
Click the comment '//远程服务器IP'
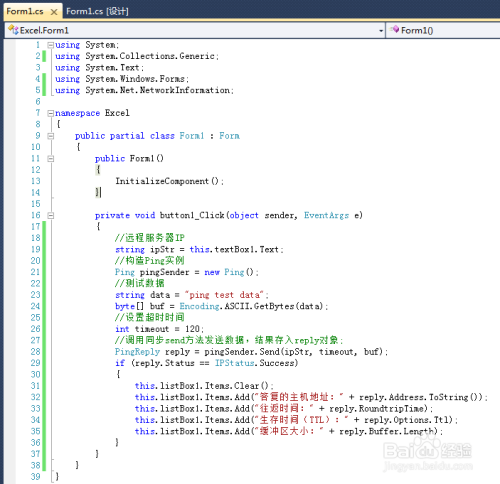point(150,238)
